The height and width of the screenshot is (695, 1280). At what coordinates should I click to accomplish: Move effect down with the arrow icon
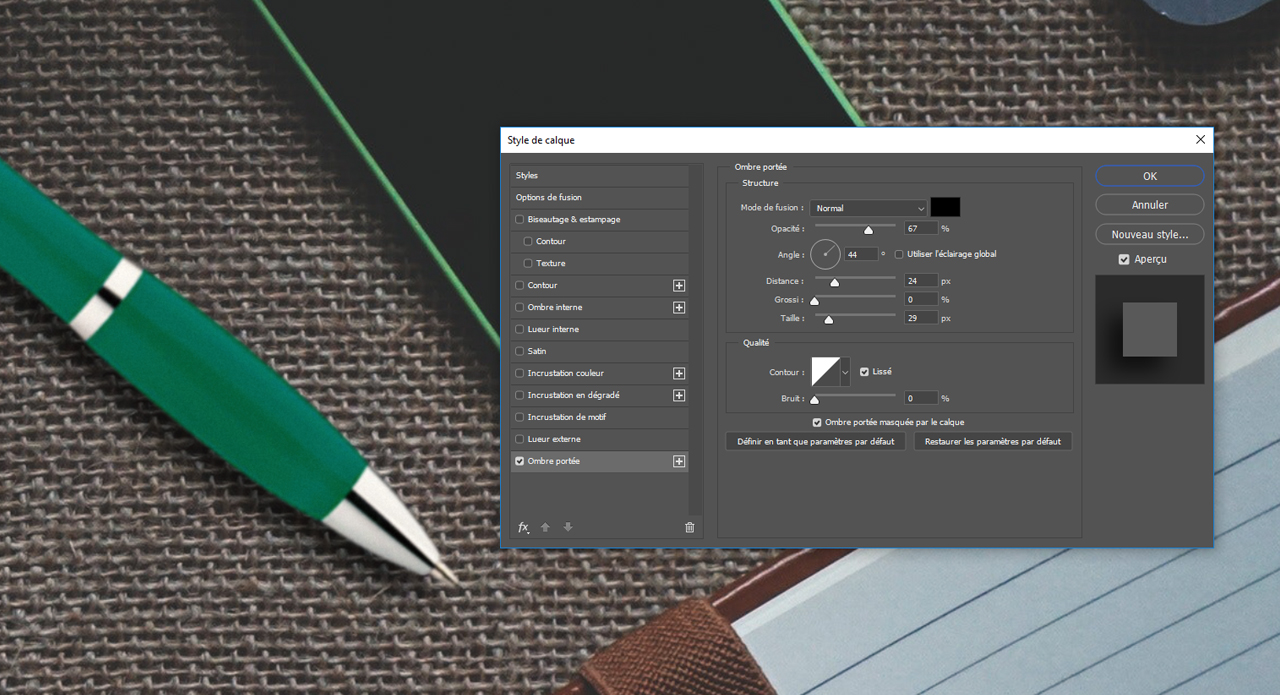568,527
